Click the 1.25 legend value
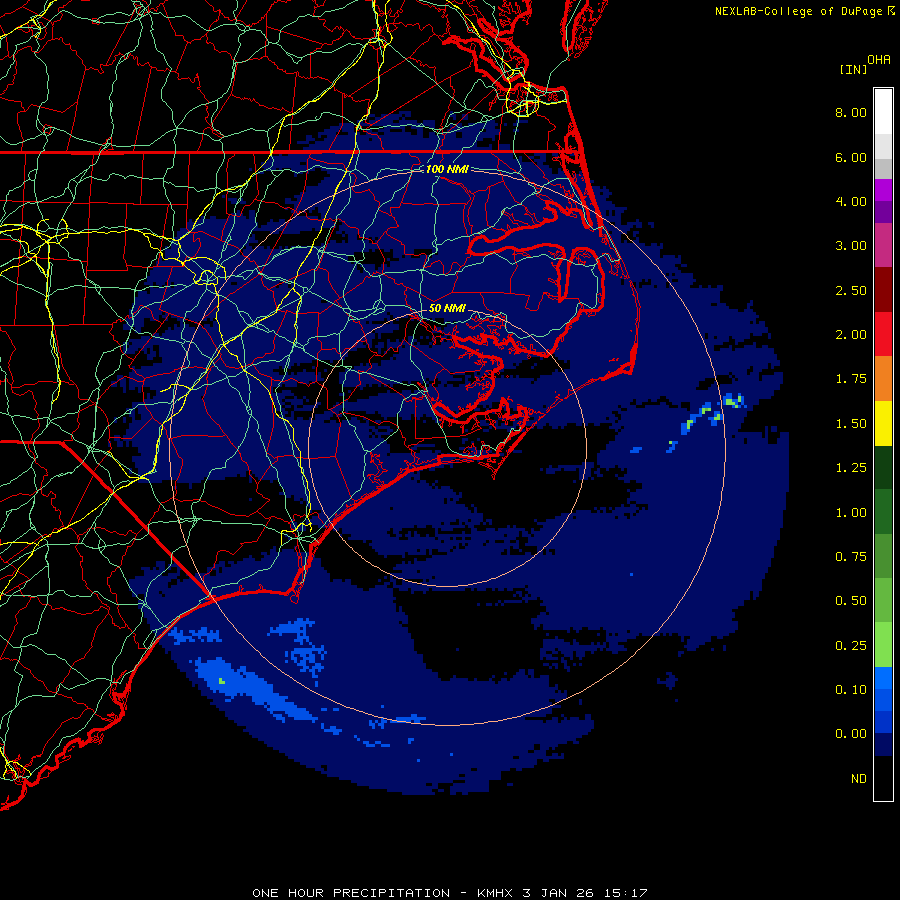Image resolution: width=900 pixels, height=900 pixels. (x=851, y=468)
